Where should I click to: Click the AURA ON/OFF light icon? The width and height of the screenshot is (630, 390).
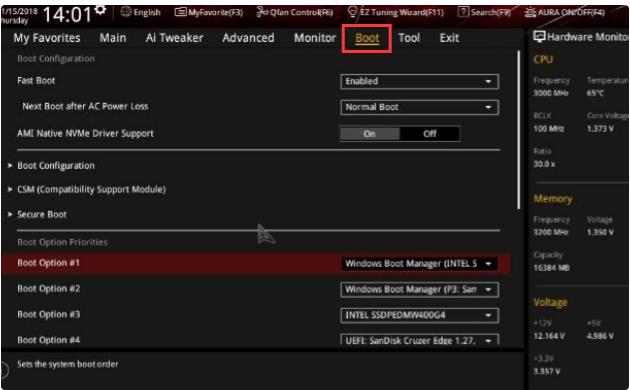click(530, 12)
